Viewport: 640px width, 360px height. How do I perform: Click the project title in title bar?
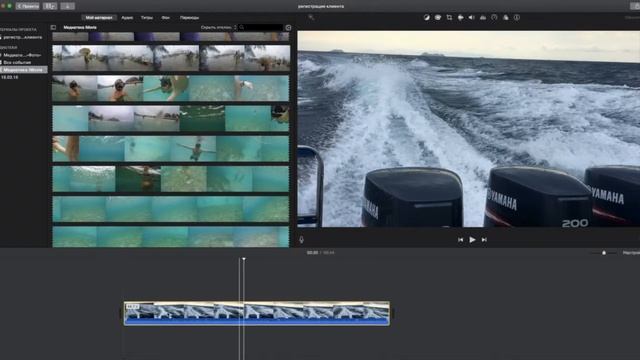coord(321,6)
